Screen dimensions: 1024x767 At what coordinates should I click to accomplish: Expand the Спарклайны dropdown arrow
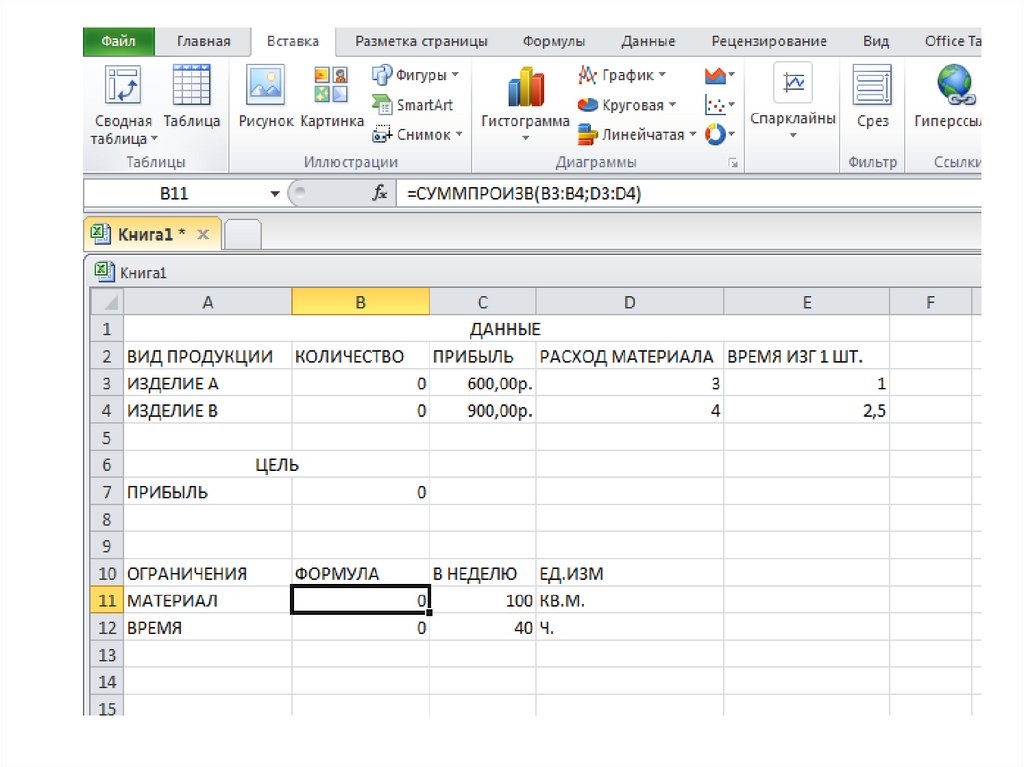pyautogui.click(x=793, y=135)
